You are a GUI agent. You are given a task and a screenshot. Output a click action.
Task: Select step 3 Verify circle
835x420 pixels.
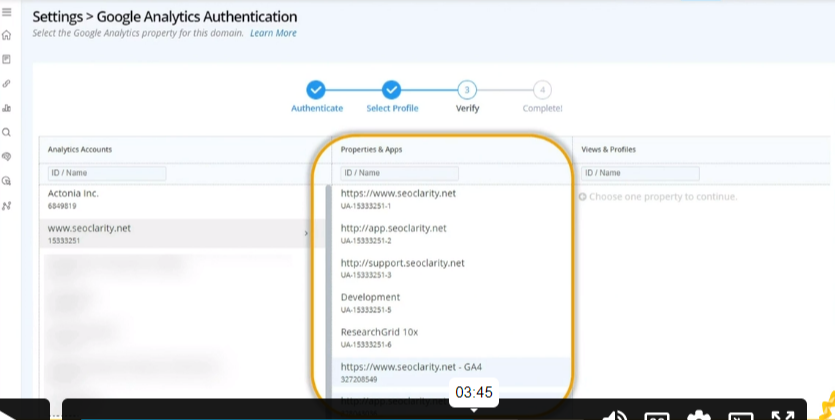pos(467,90)
